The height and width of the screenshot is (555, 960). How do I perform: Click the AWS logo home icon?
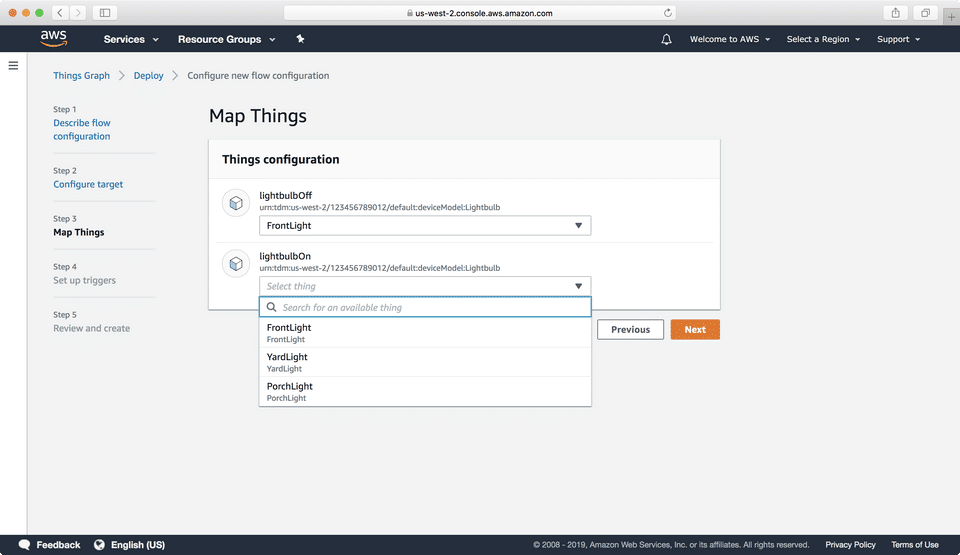tap(54, 38)
